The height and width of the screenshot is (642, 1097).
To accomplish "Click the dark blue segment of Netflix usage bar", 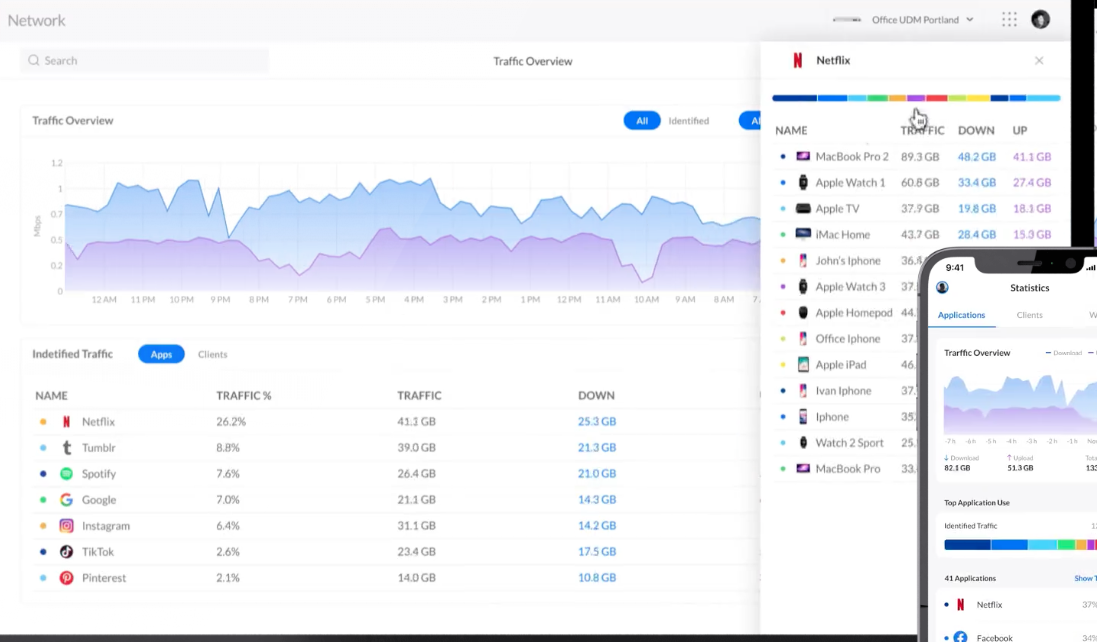I will click(x=794, y=98).
